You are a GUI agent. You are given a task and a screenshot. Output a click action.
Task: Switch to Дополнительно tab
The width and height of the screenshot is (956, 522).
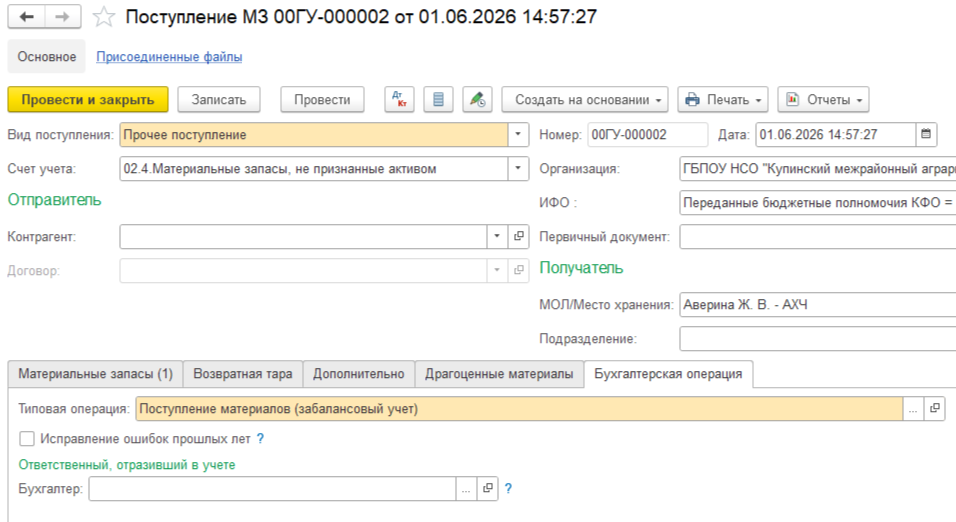[358, 374]
